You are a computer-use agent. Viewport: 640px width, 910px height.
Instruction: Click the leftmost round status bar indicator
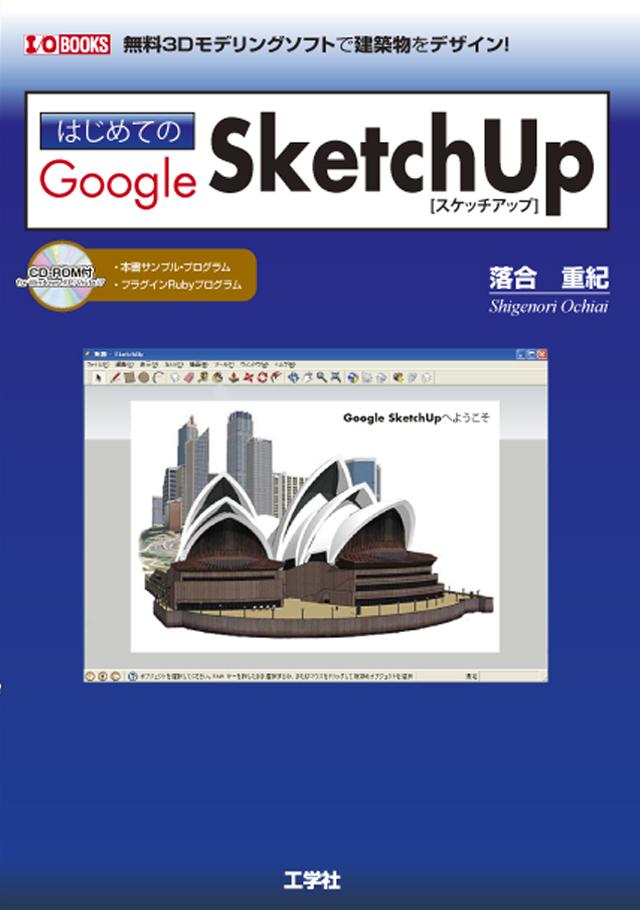coord(90,676)
